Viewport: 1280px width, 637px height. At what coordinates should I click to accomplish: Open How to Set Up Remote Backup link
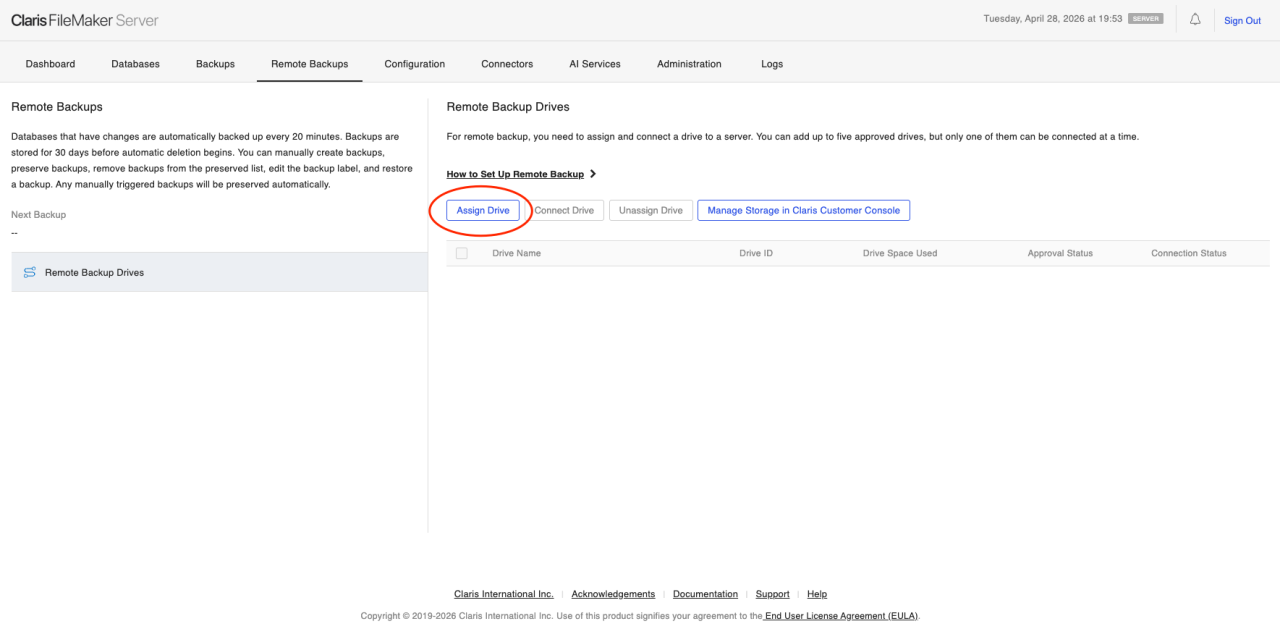tap(515, 174)
